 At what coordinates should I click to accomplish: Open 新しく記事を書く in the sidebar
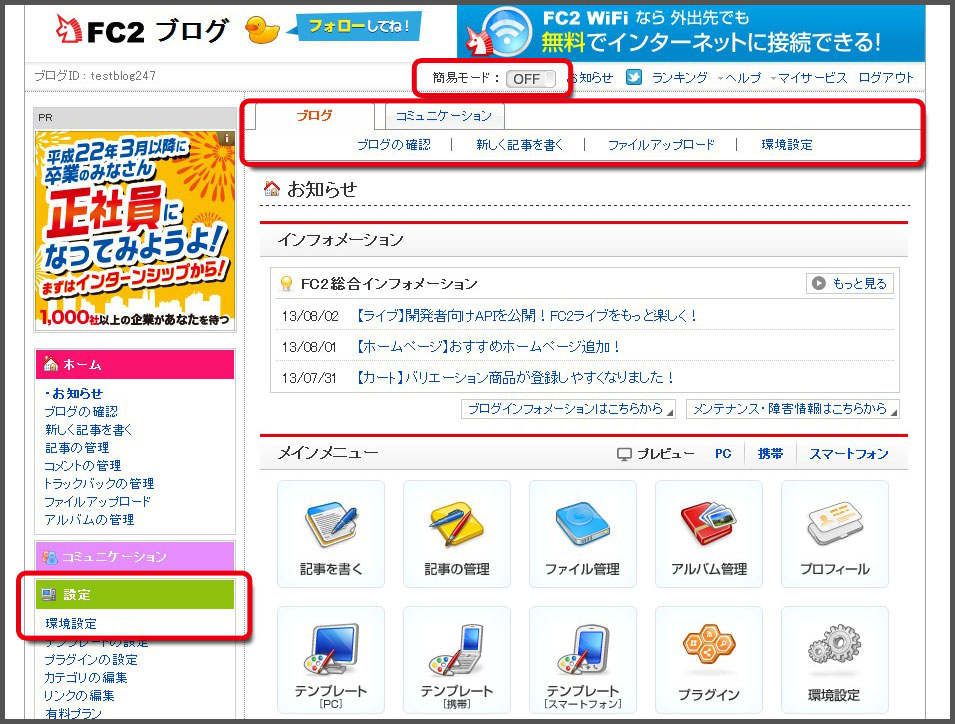88,430
